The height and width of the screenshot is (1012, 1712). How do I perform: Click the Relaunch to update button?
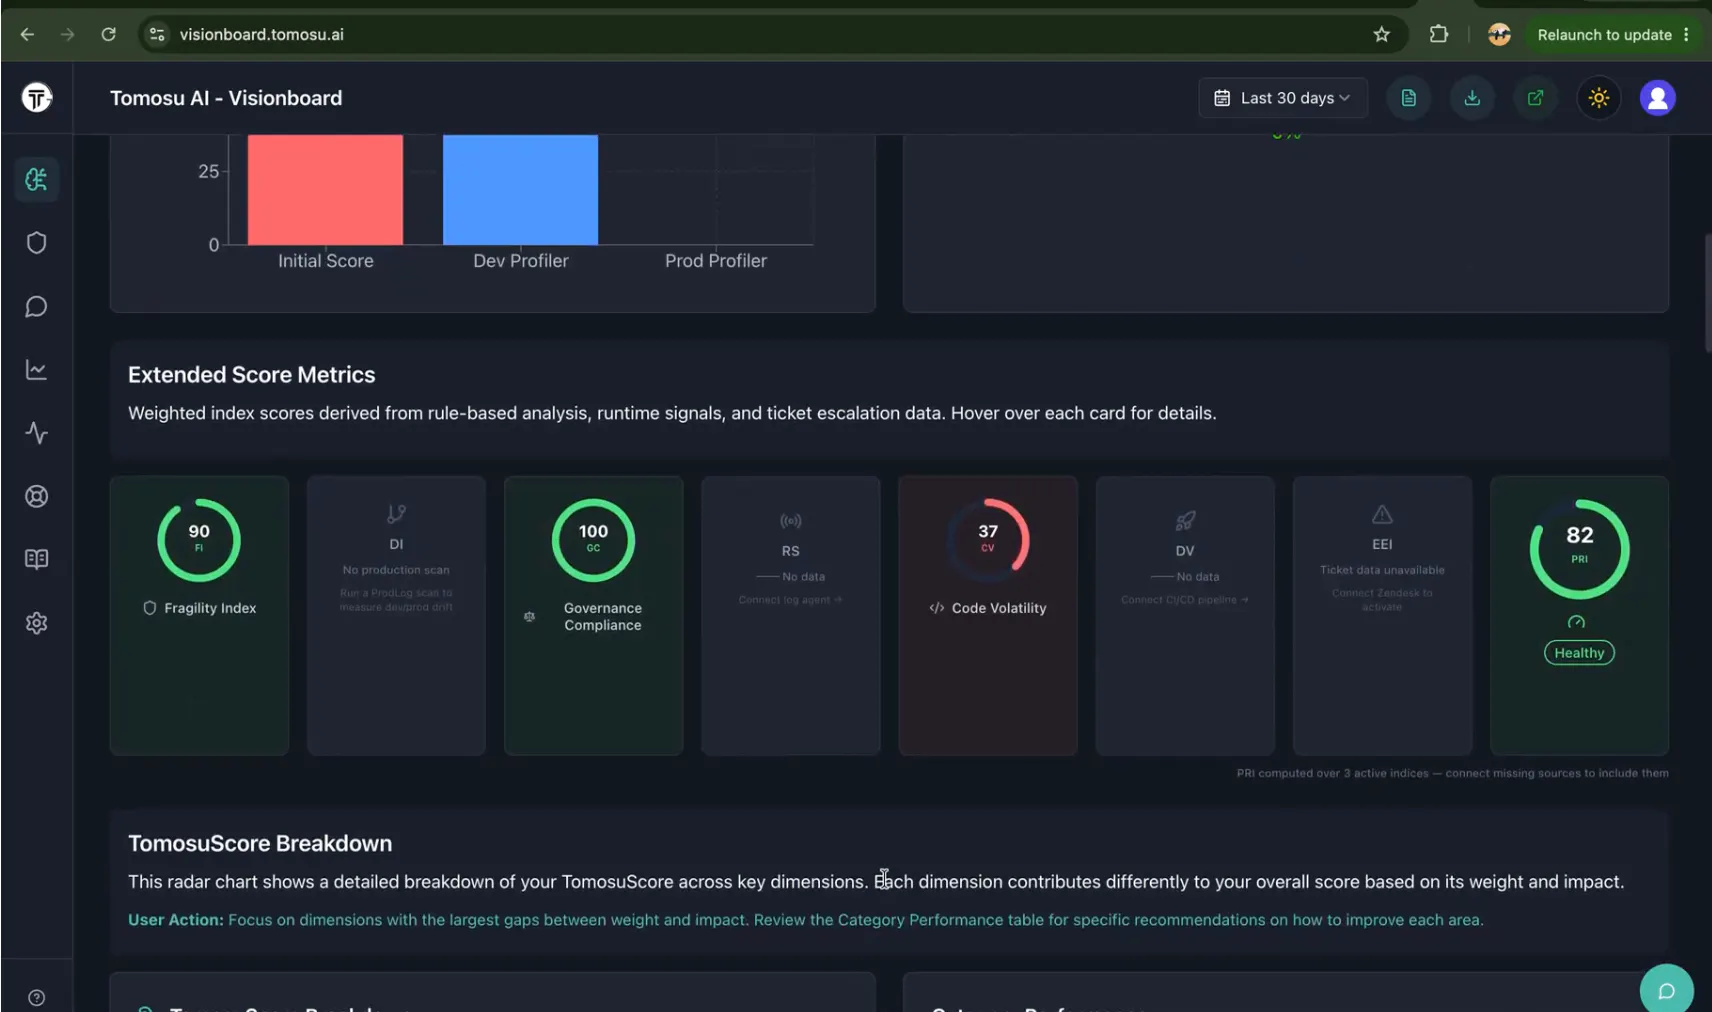[1604, 34]
